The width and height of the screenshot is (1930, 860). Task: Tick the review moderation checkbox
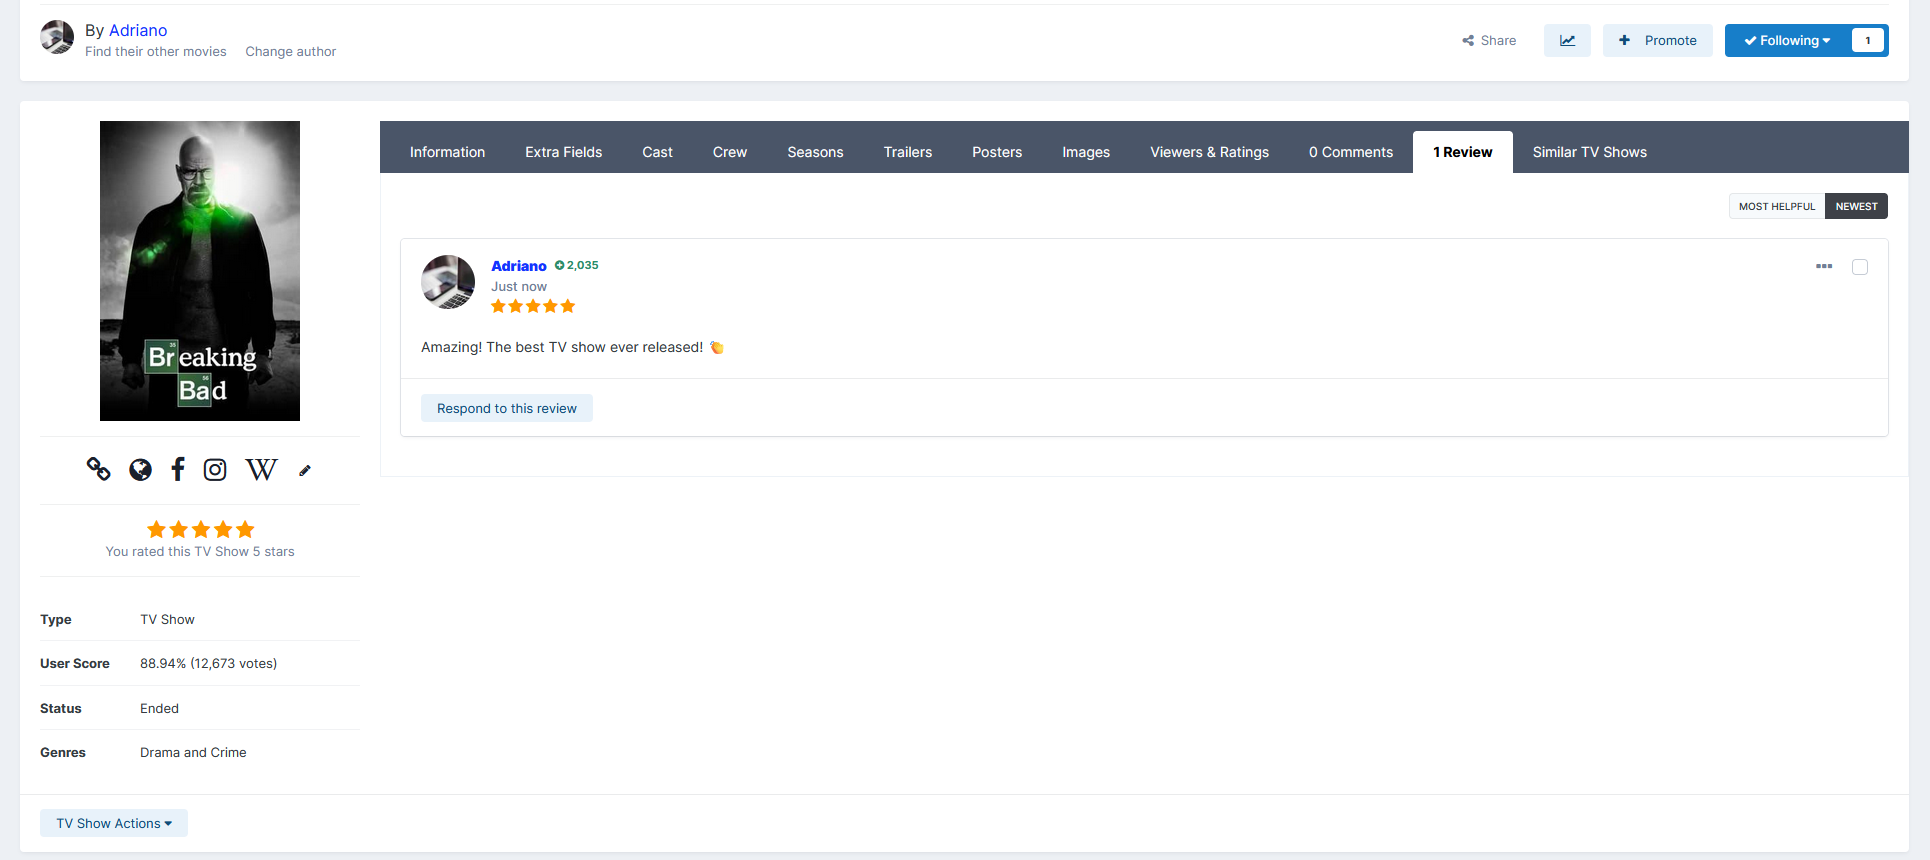click(1860, 267)
